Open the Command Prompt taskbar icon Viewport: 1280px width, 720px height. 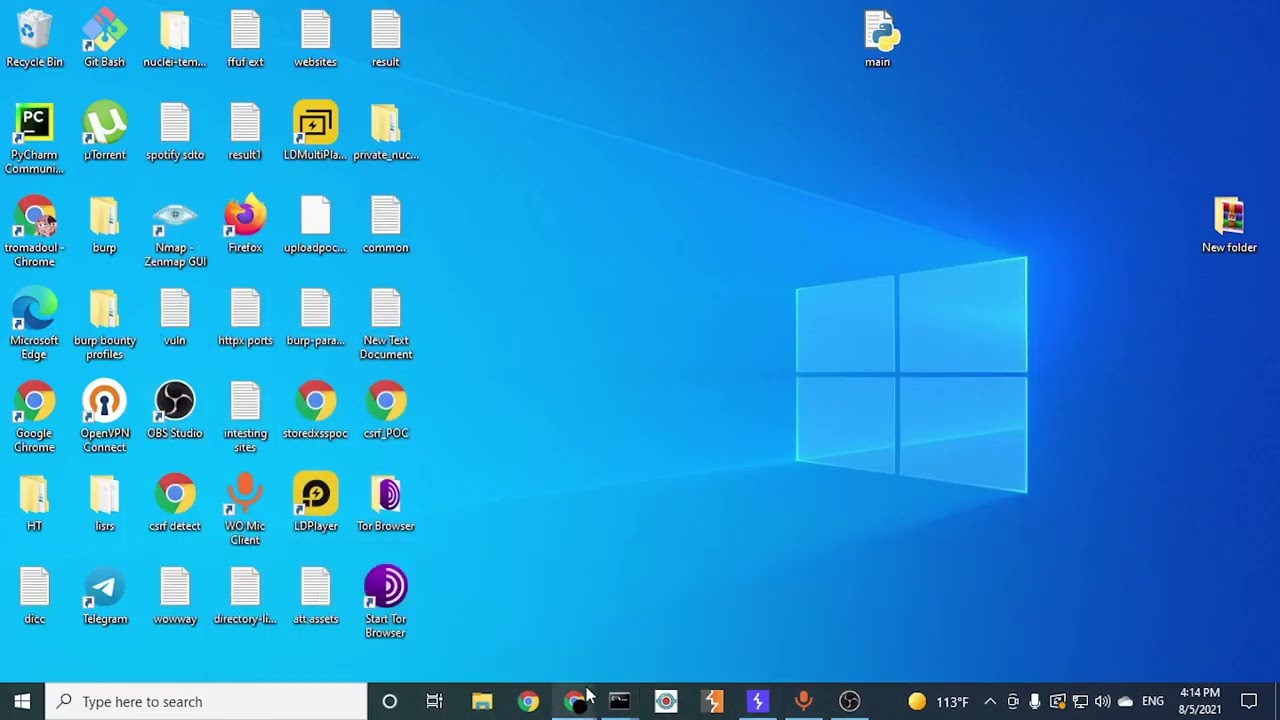[x=620, y=701]
